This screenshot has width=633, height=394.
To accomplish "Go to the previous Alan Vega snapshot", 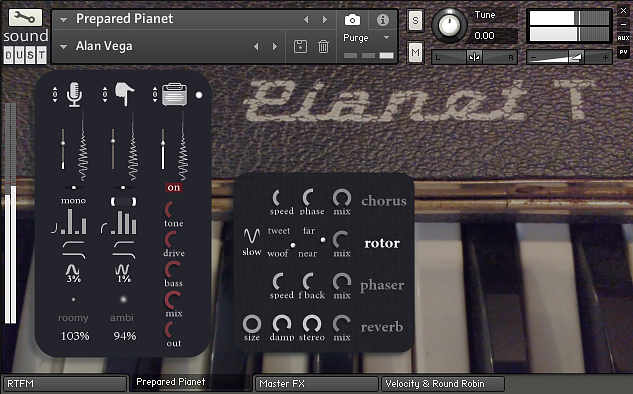I will (x=256, y=46).
